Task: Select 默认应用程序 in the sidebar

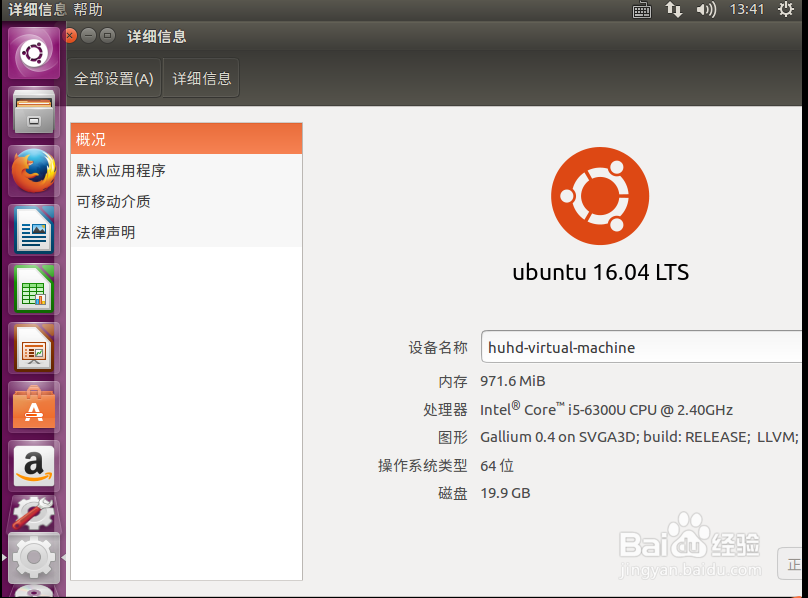Action: tap(187, 170)
